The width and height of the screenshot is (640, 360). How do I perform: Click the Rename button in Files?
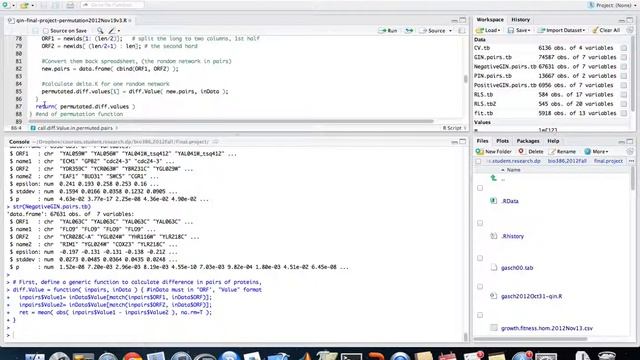pos(562,151)
